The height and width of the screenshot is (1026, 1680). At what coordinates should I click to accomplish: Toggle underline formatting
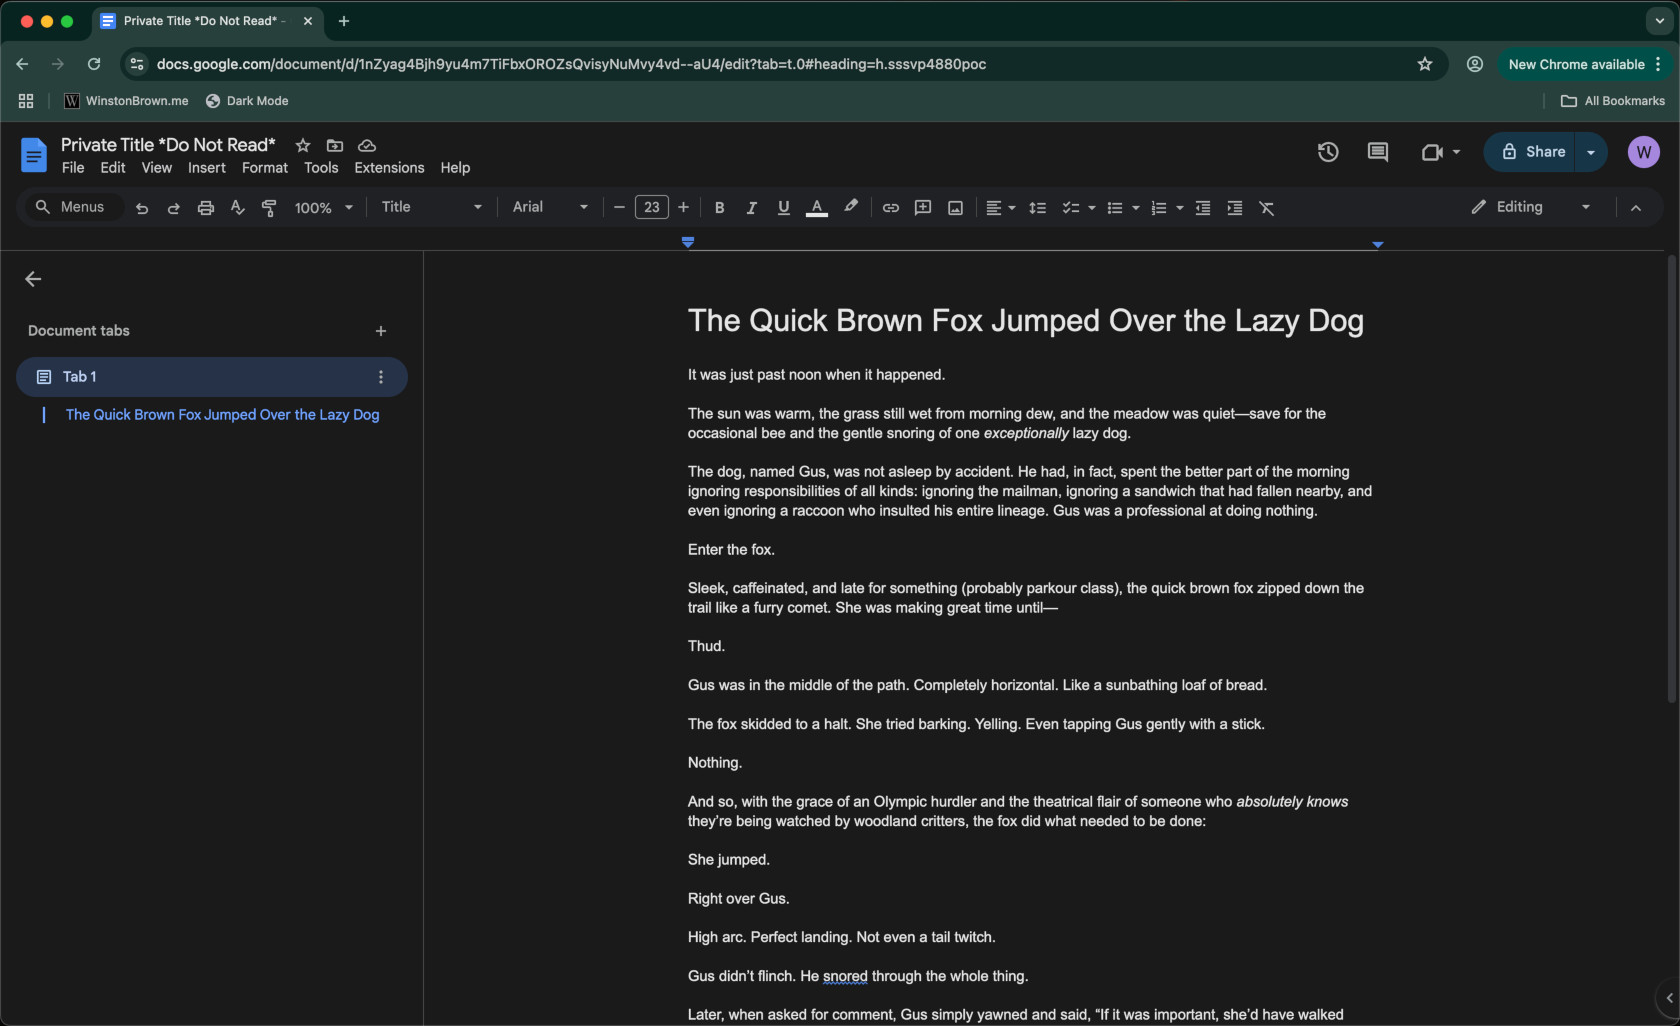coord(783,208)
